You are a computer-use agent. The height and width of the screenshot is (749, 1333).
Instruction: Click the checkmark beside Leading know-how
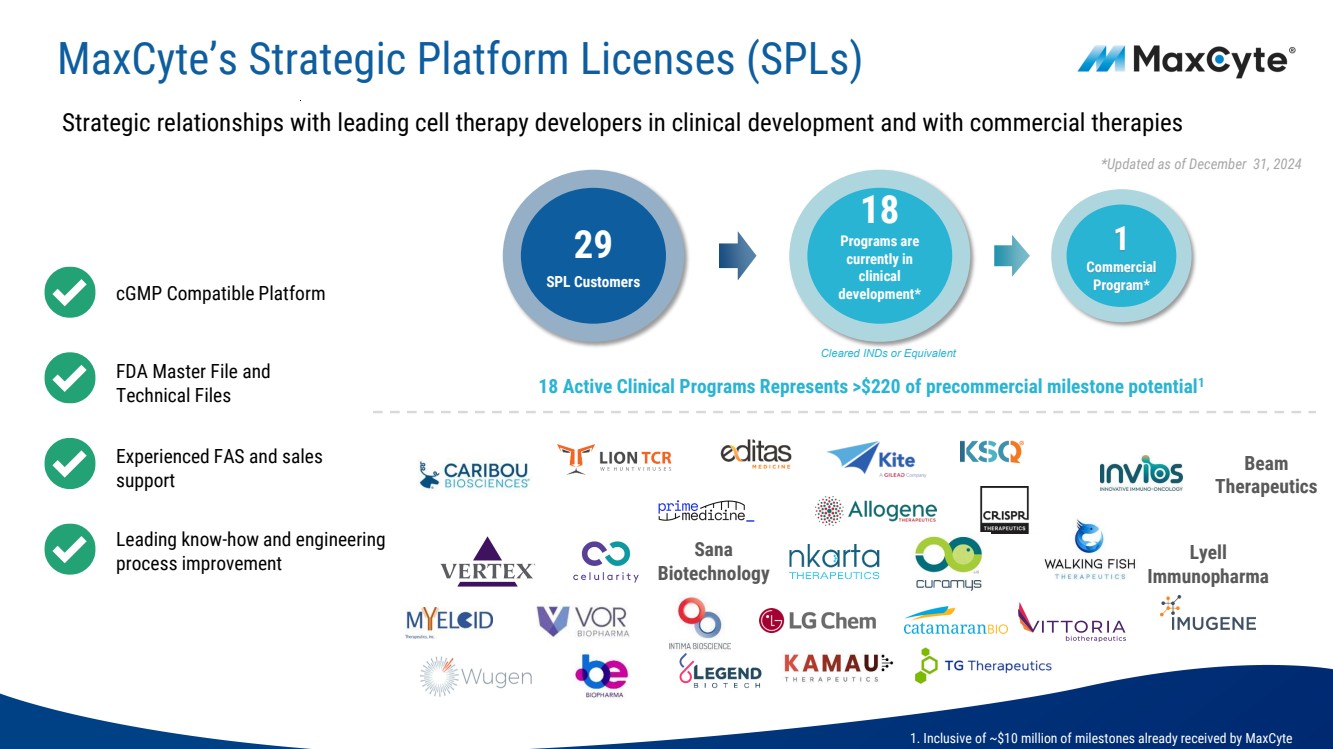coord(70,550)
